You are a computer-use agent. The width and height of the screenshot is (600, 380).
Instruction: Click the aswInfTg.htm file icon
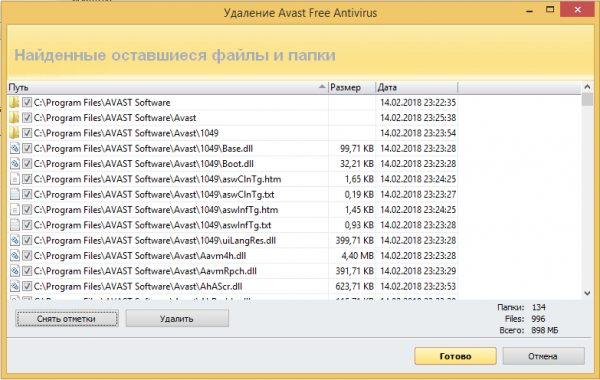[15, 210]
